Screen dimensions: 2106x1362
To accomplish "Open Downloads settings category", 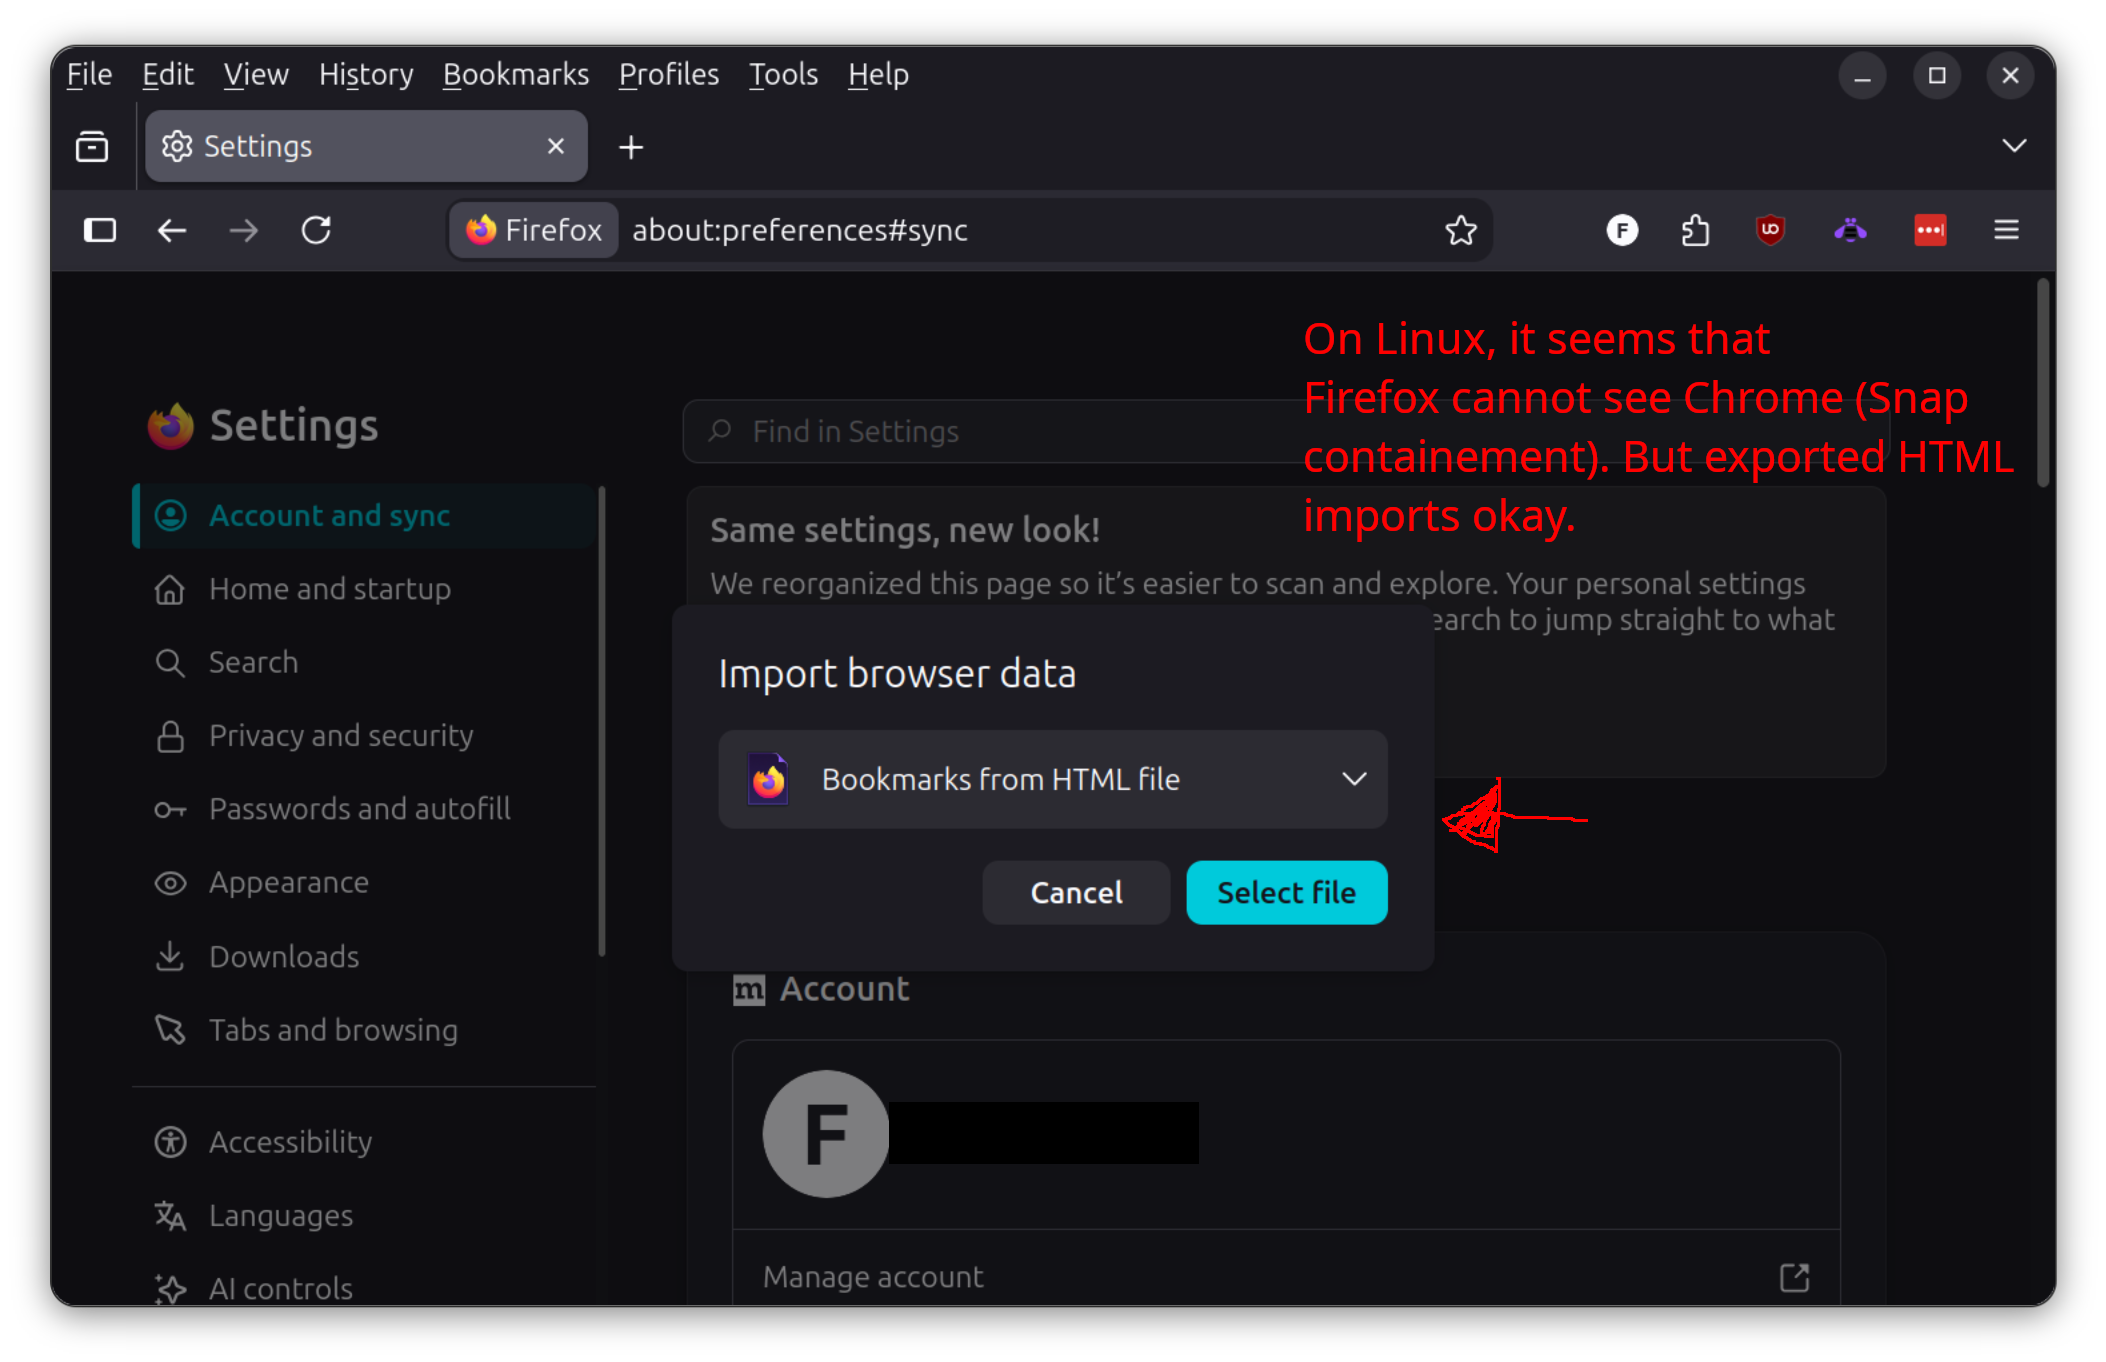I will pyautogui.click(x=364, y=957).
